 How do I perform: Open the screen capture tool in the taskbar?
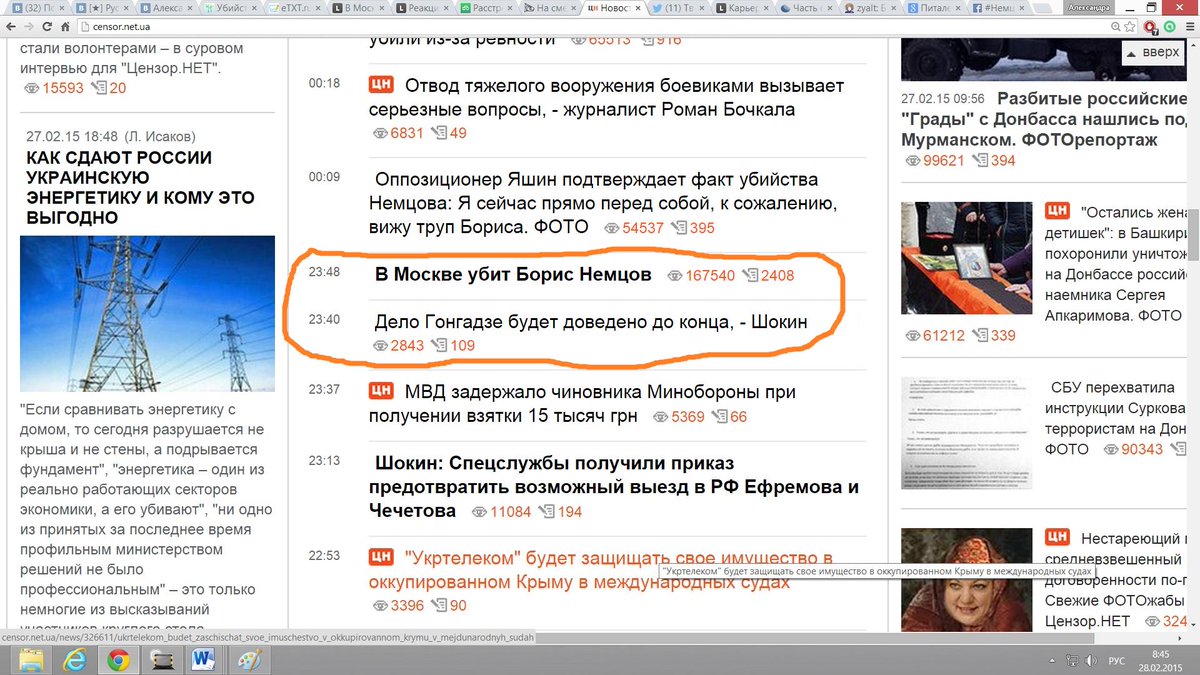[161, 660]
